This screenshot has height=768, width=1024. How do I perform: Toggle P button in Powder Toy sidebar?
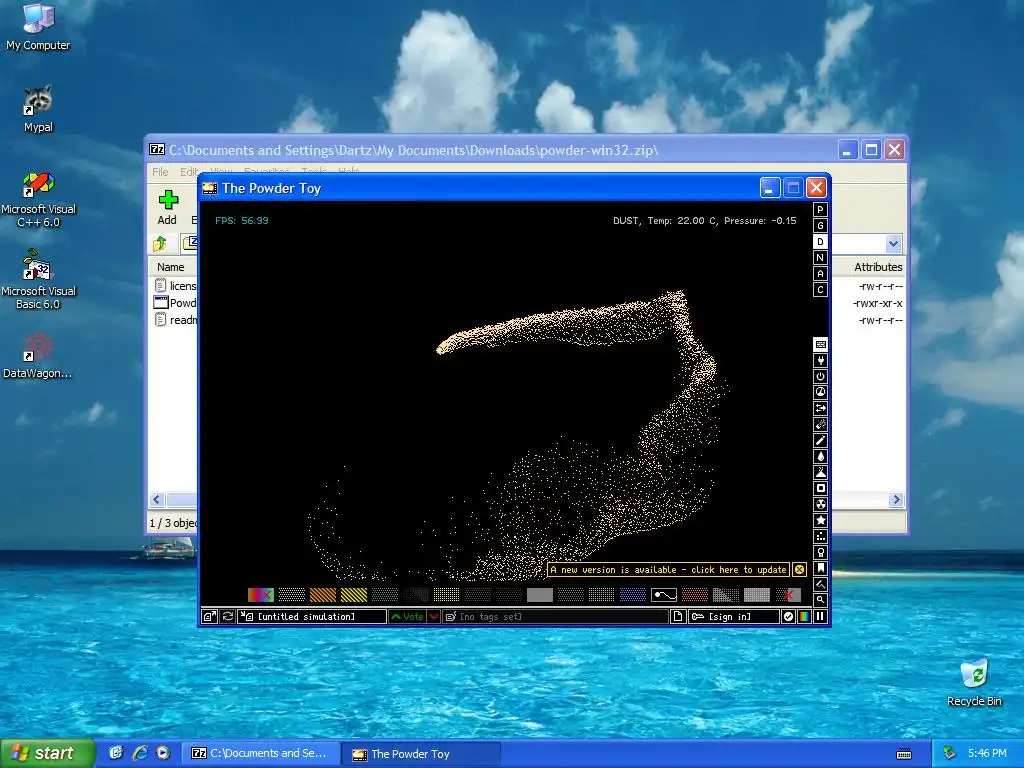click(820, 210)
